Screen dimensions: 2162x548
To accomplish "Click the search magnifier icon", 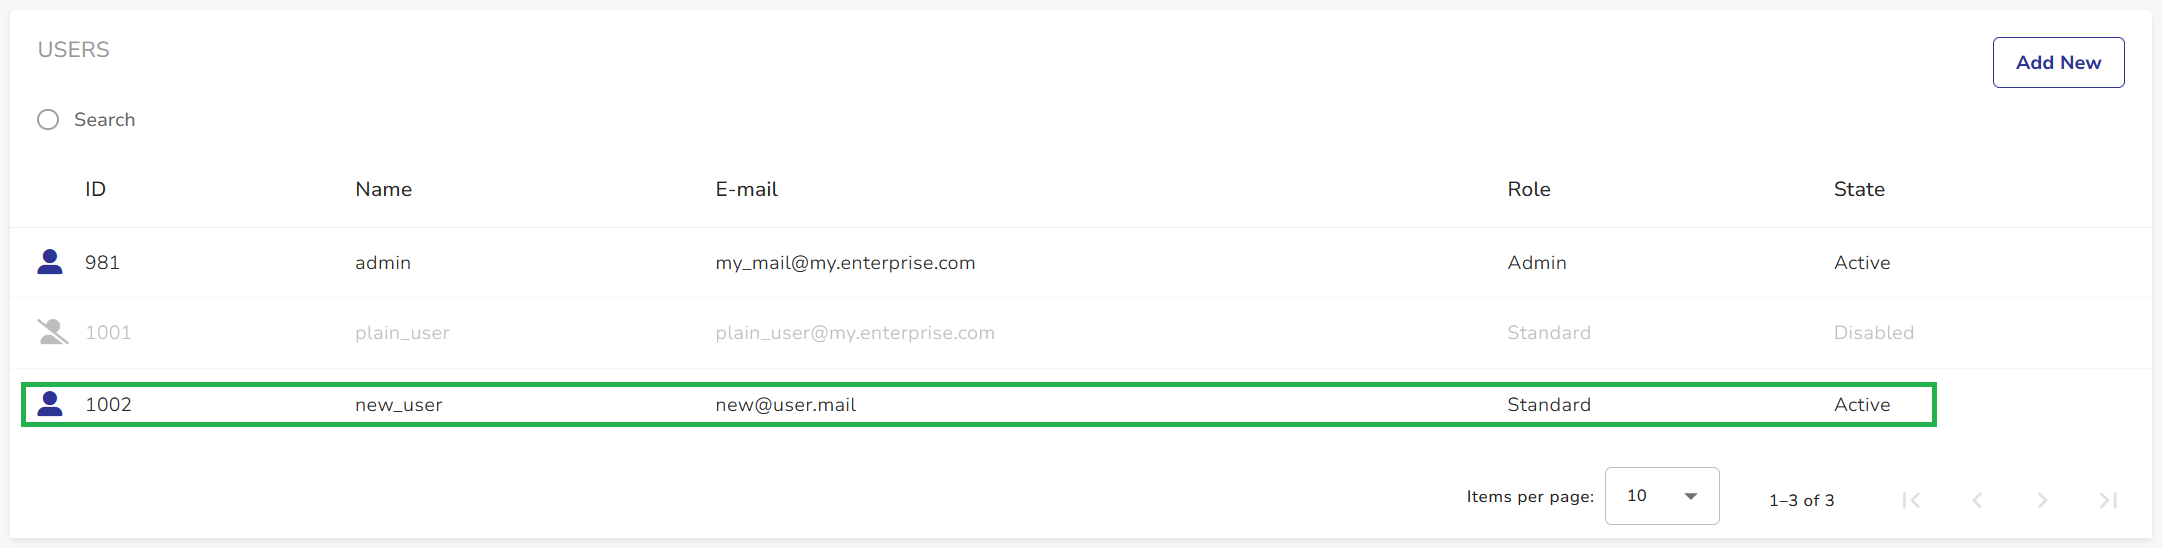I will [x=48, y=120].
